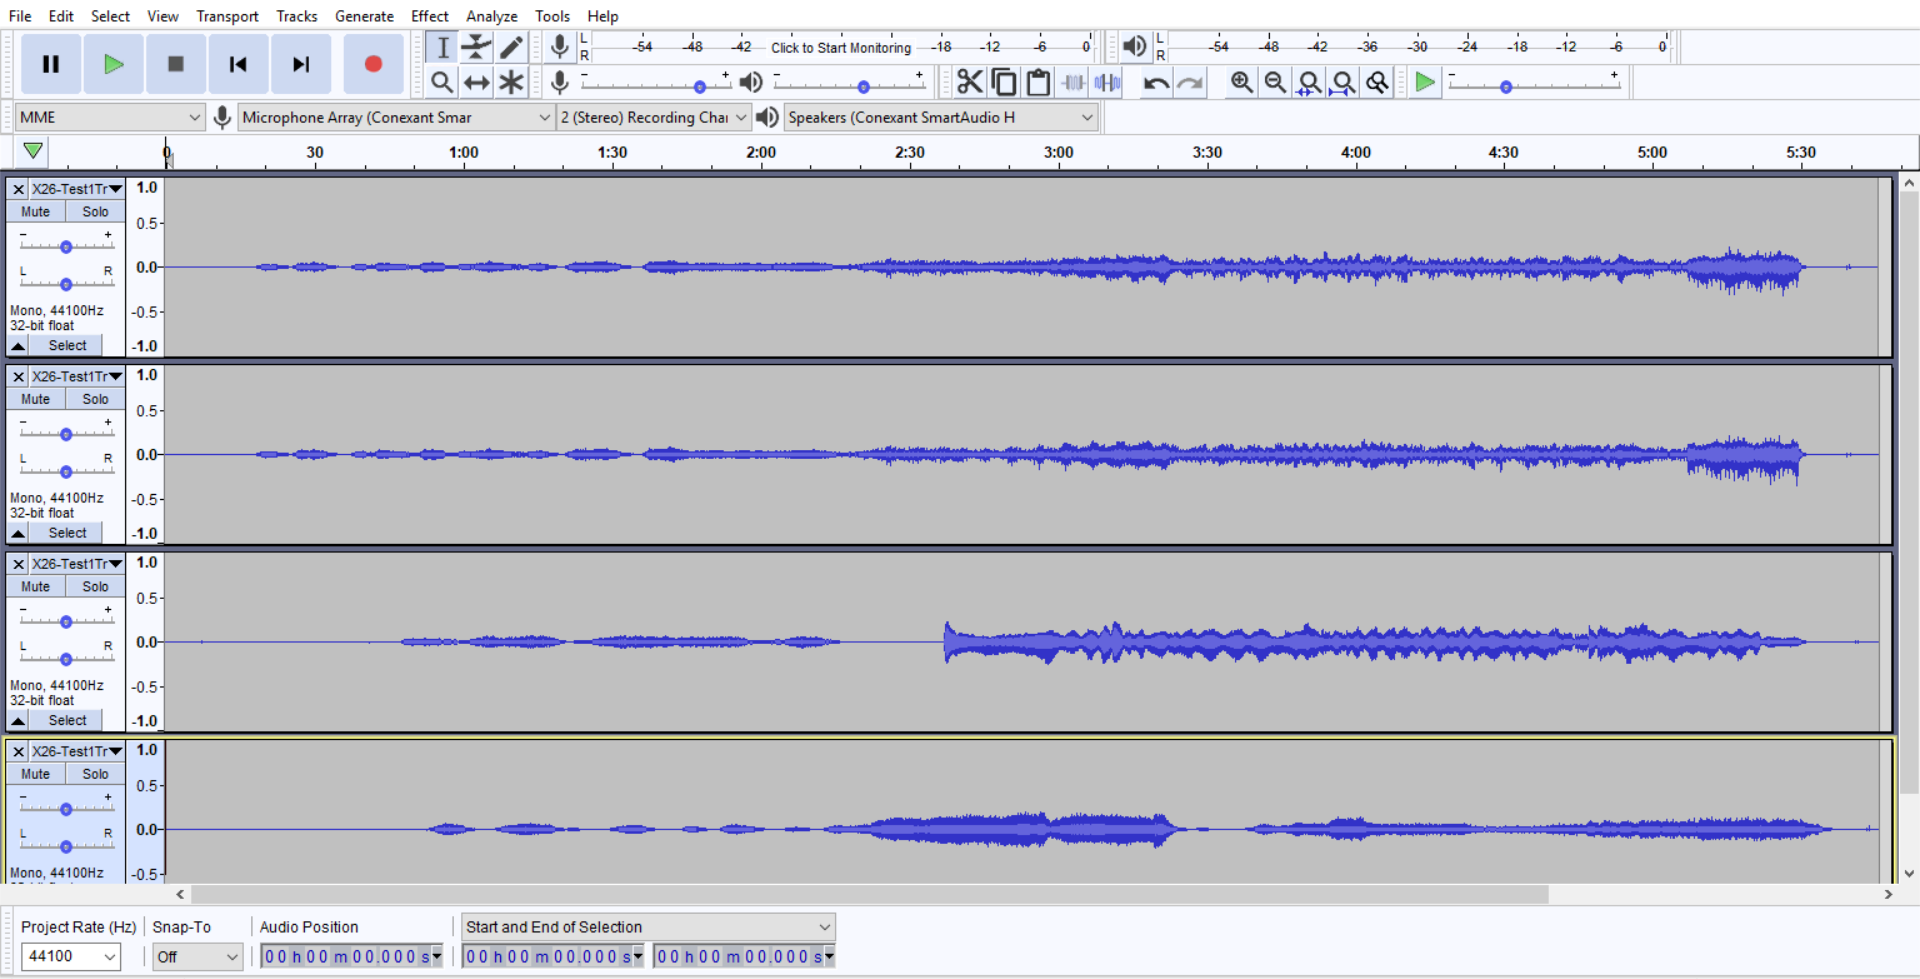This screenshot has width=1920, height=979.
Task: Click Select button on first track
Action: [x=67, y=345]
